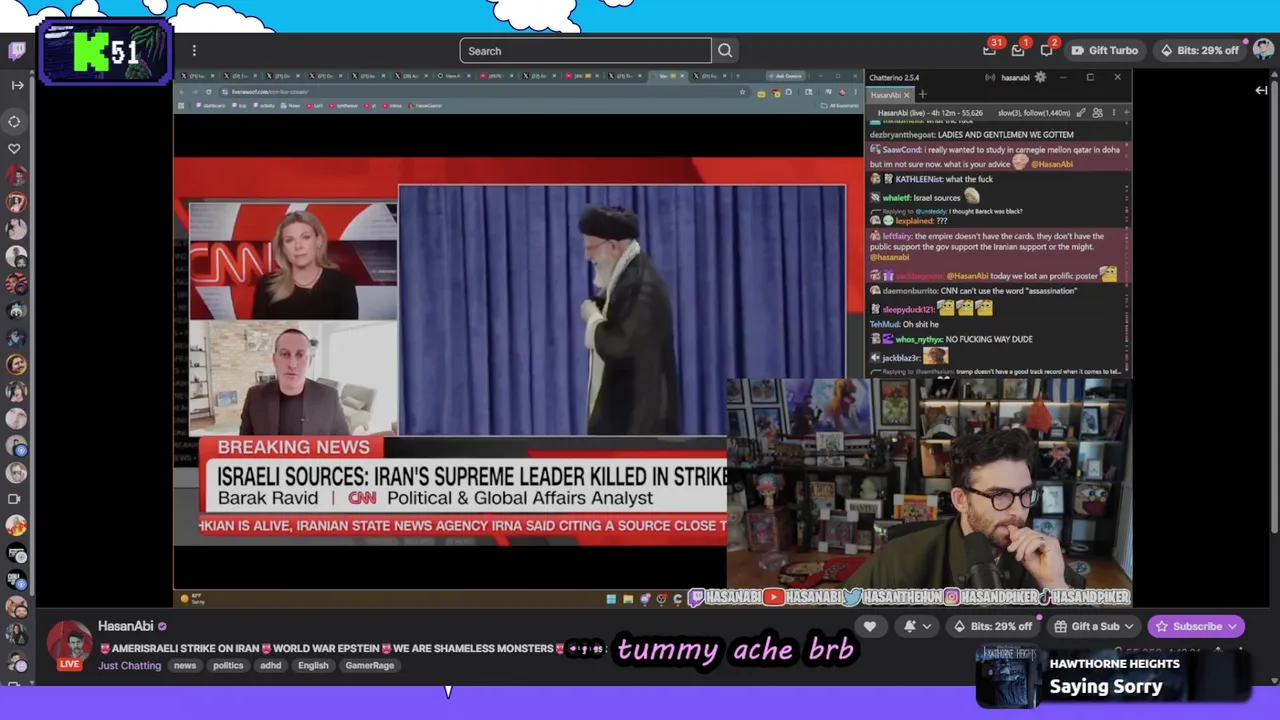Click the Twitch search input field
The height and width of the screenshot is (720, 1280).
click(585, 51)
